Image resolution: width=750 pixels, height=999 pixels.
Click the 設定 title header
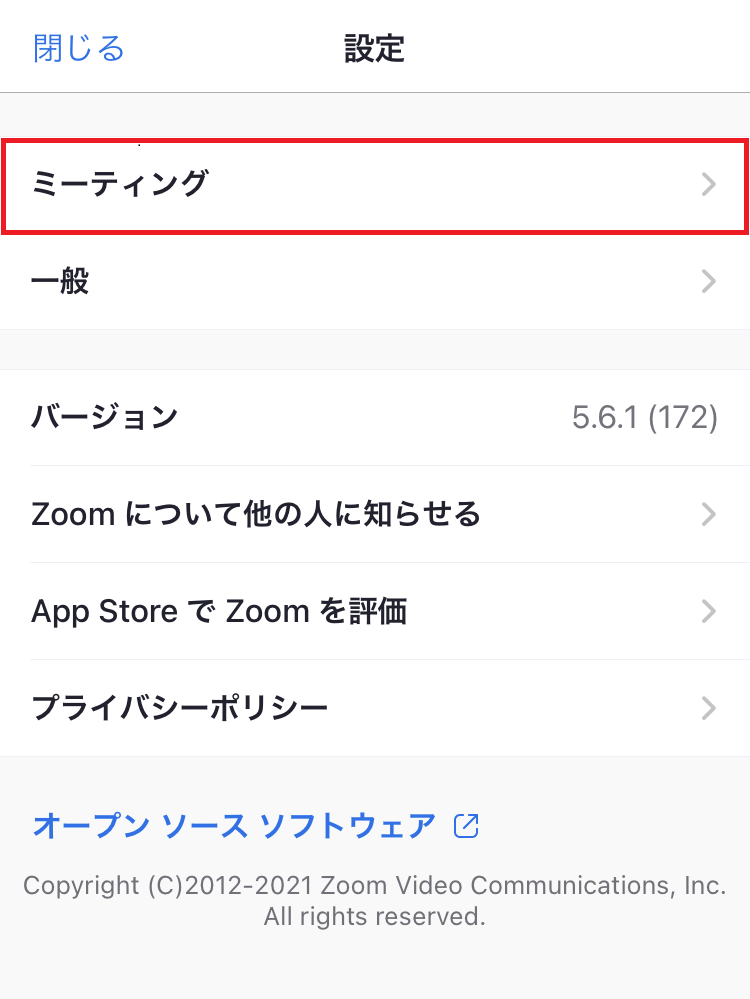[x=374, y=48]
